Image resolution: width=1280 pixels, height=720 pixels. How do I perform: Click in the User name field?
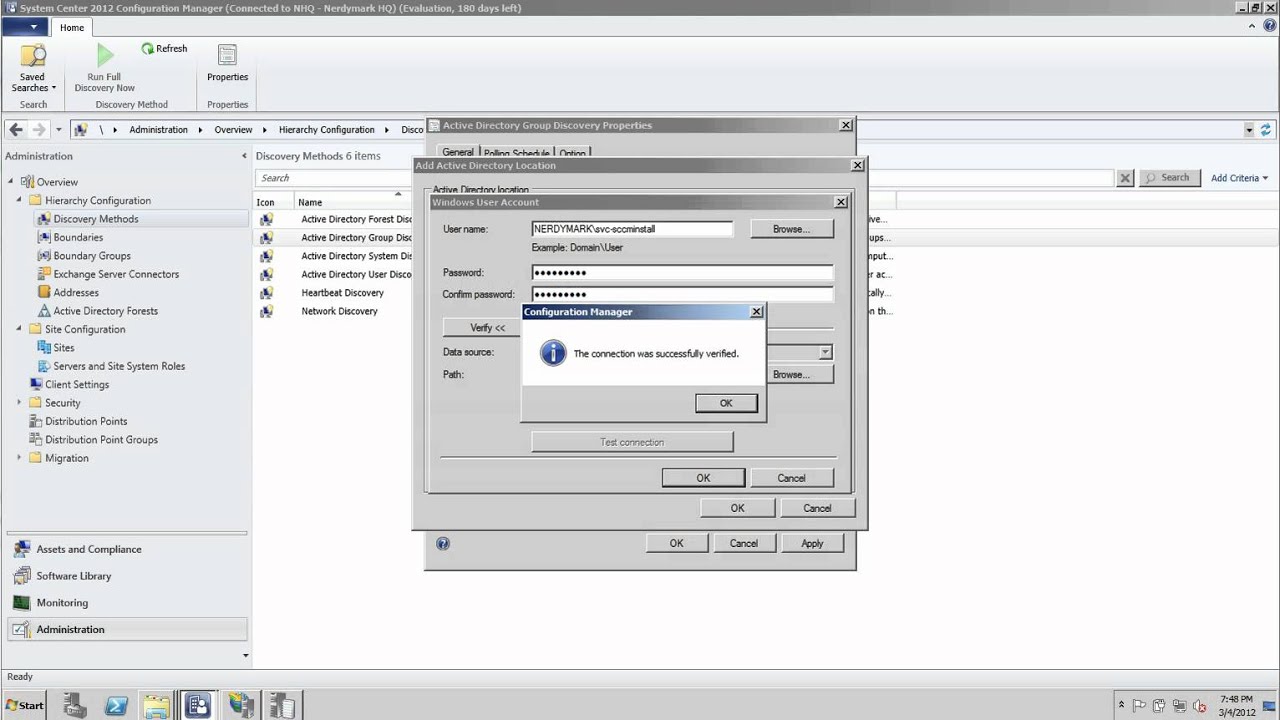(x=632, y=229)
